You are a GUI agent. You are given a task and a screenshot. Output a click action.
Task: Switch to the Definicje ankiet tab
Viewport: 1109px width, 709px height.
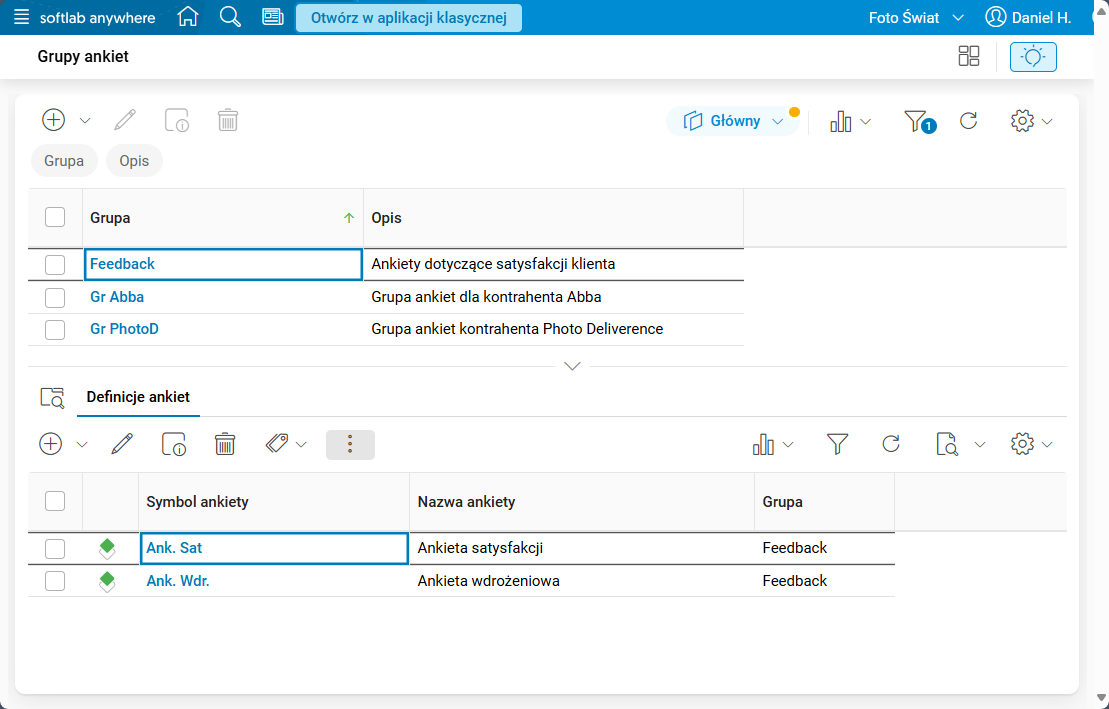(x=138, y=397)
